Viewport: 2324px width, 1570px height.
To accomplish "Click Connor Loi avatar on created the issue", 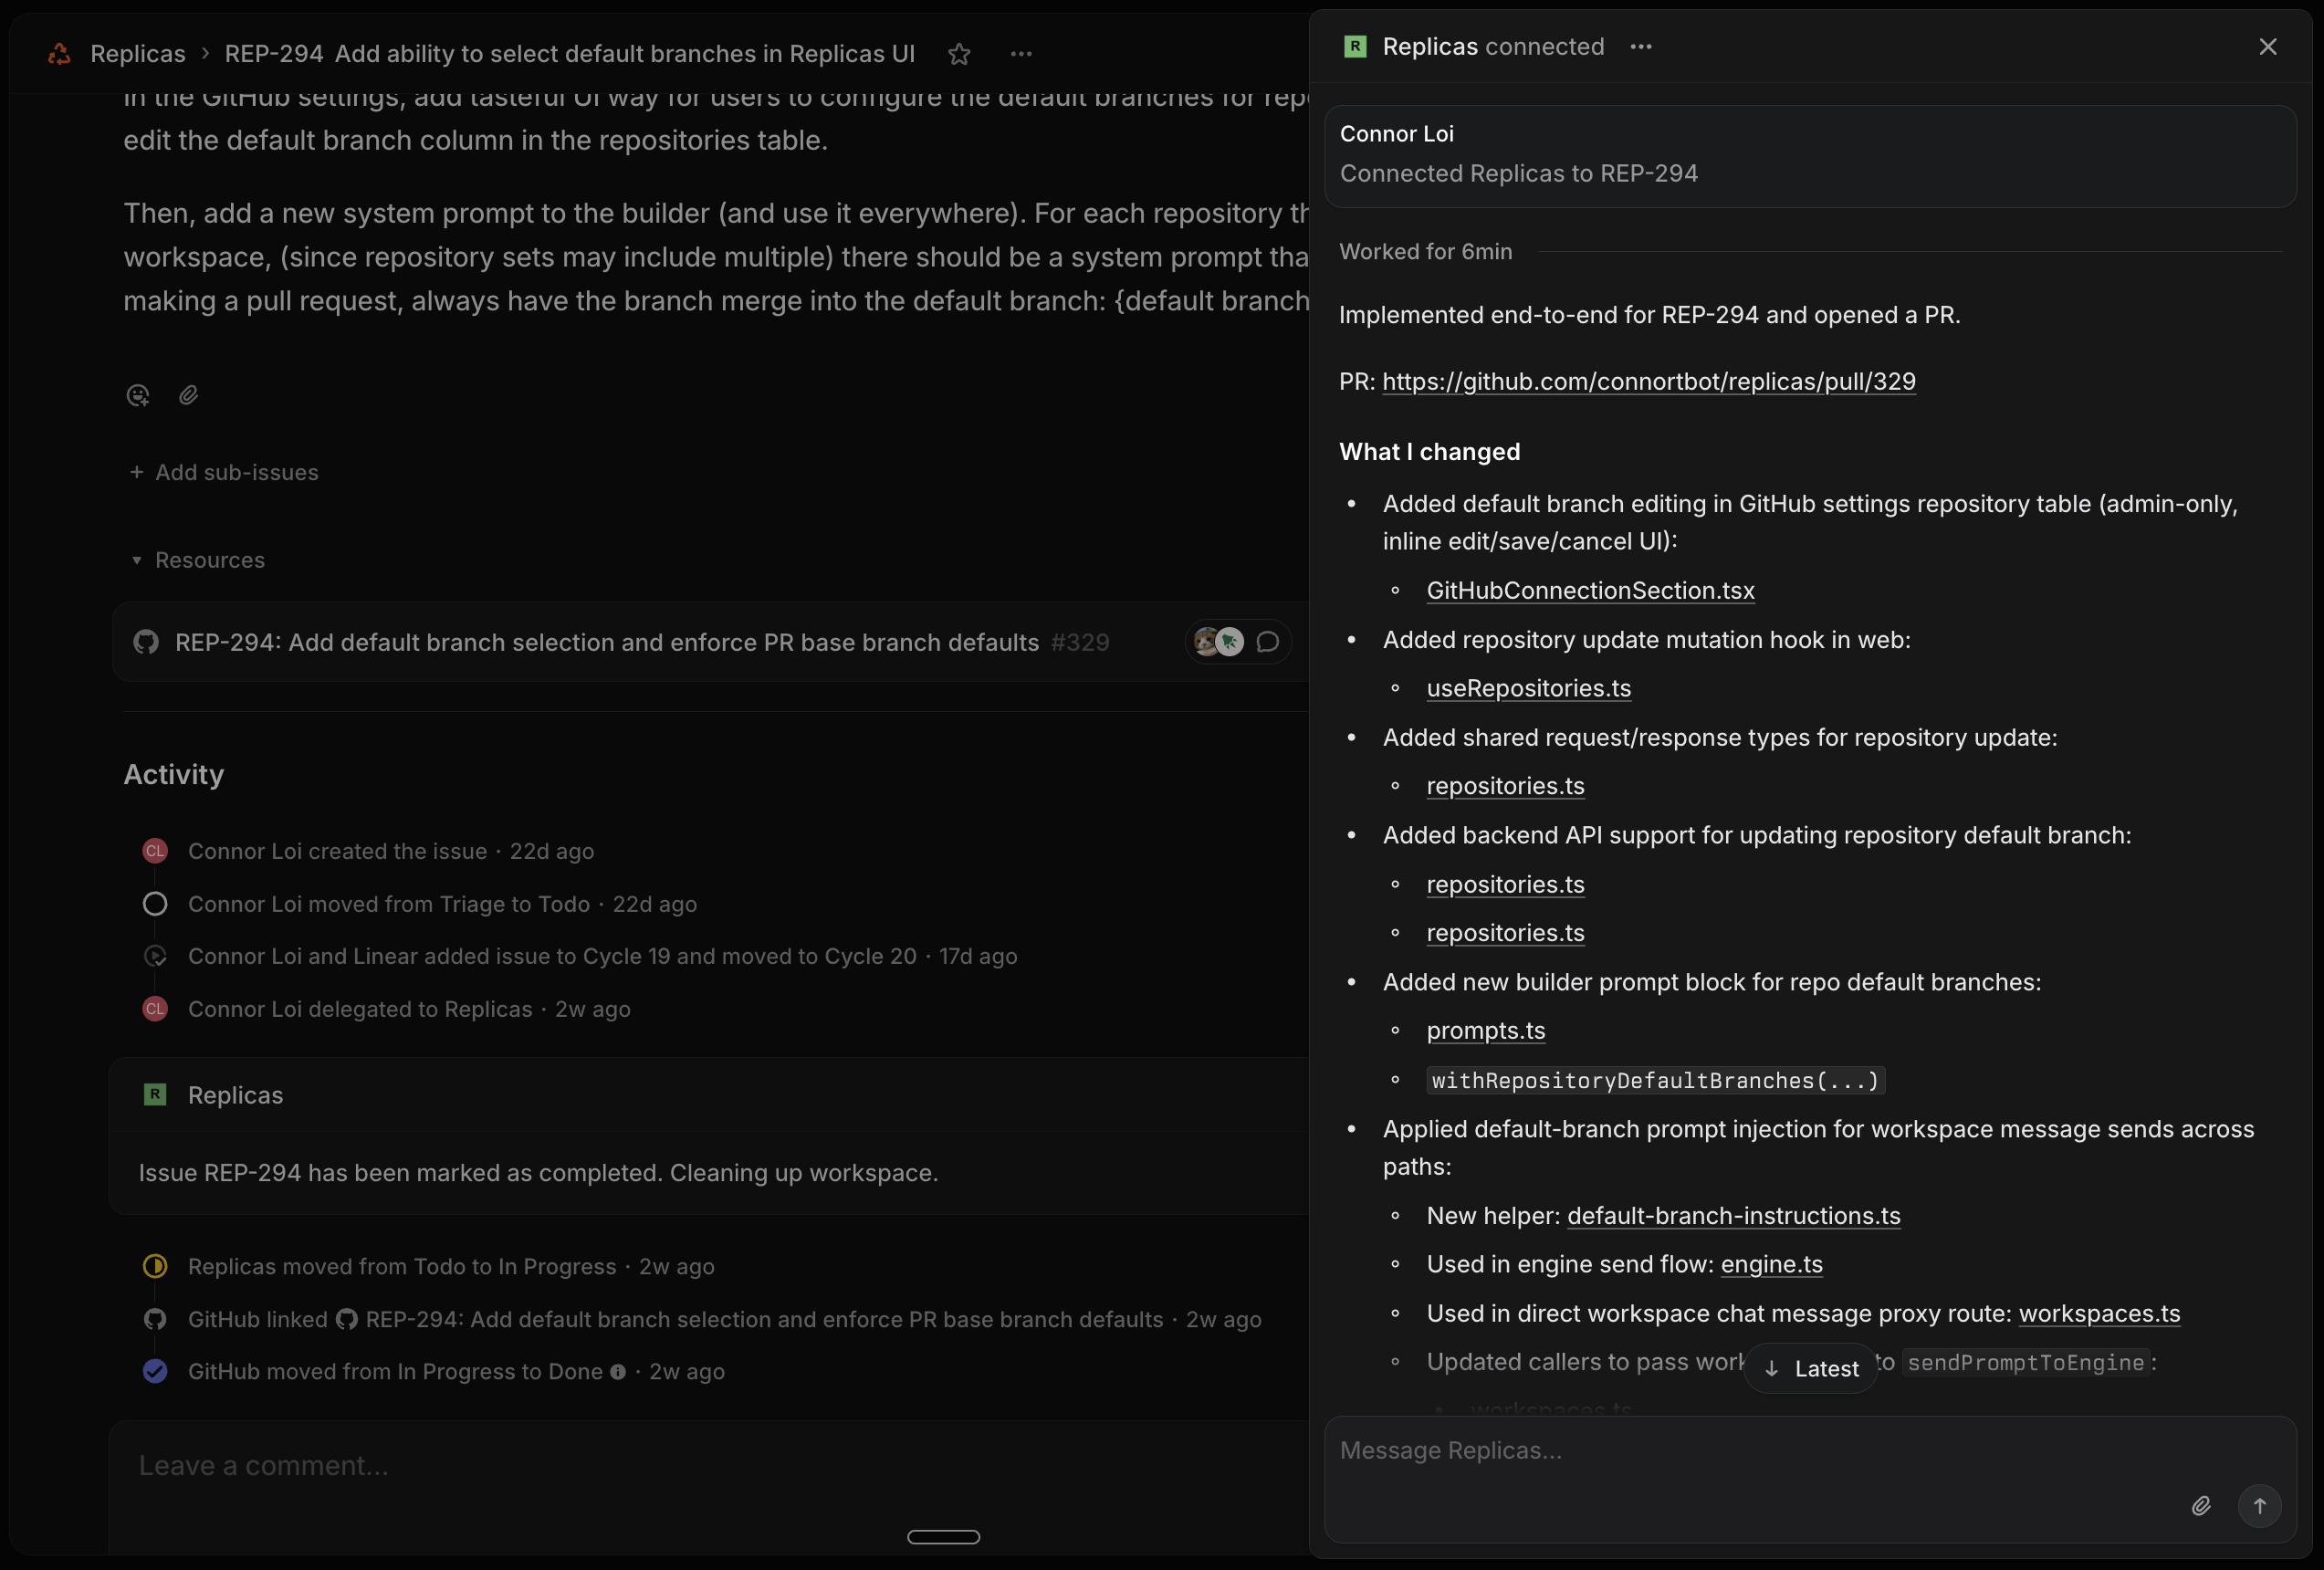I will click(155, 852).
